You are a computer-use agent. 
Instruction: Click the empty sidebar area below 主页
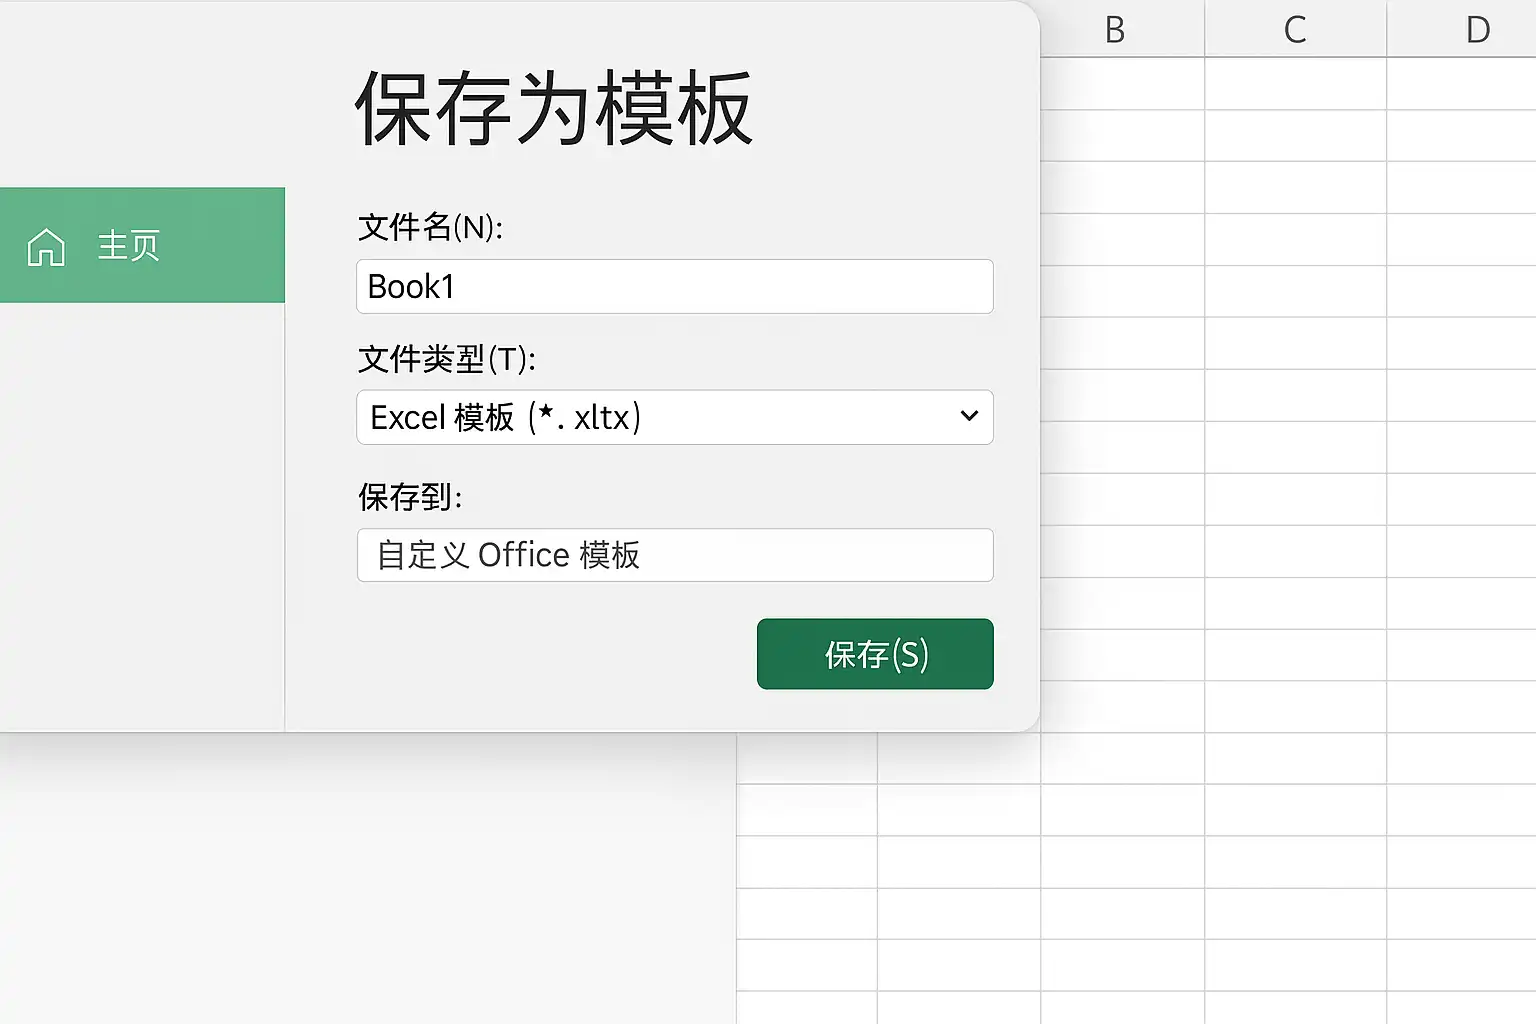click(142, 515)
